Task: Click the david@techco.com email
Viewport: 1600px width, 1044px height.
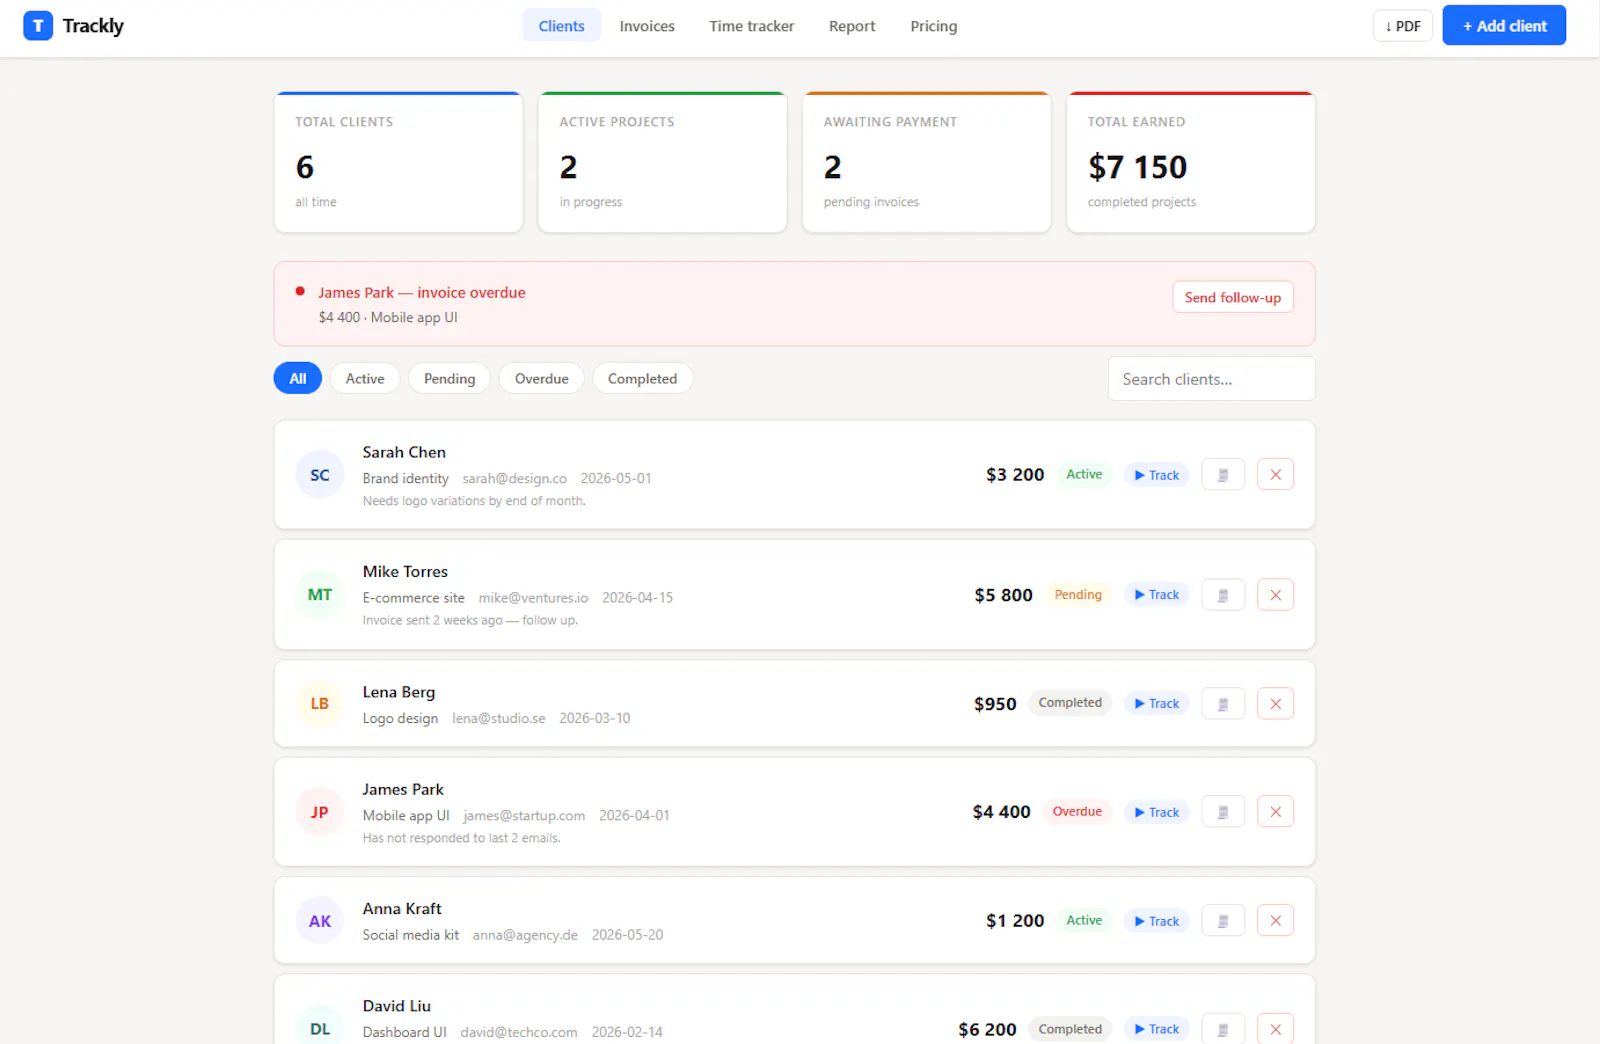Action: (518, 1032)
